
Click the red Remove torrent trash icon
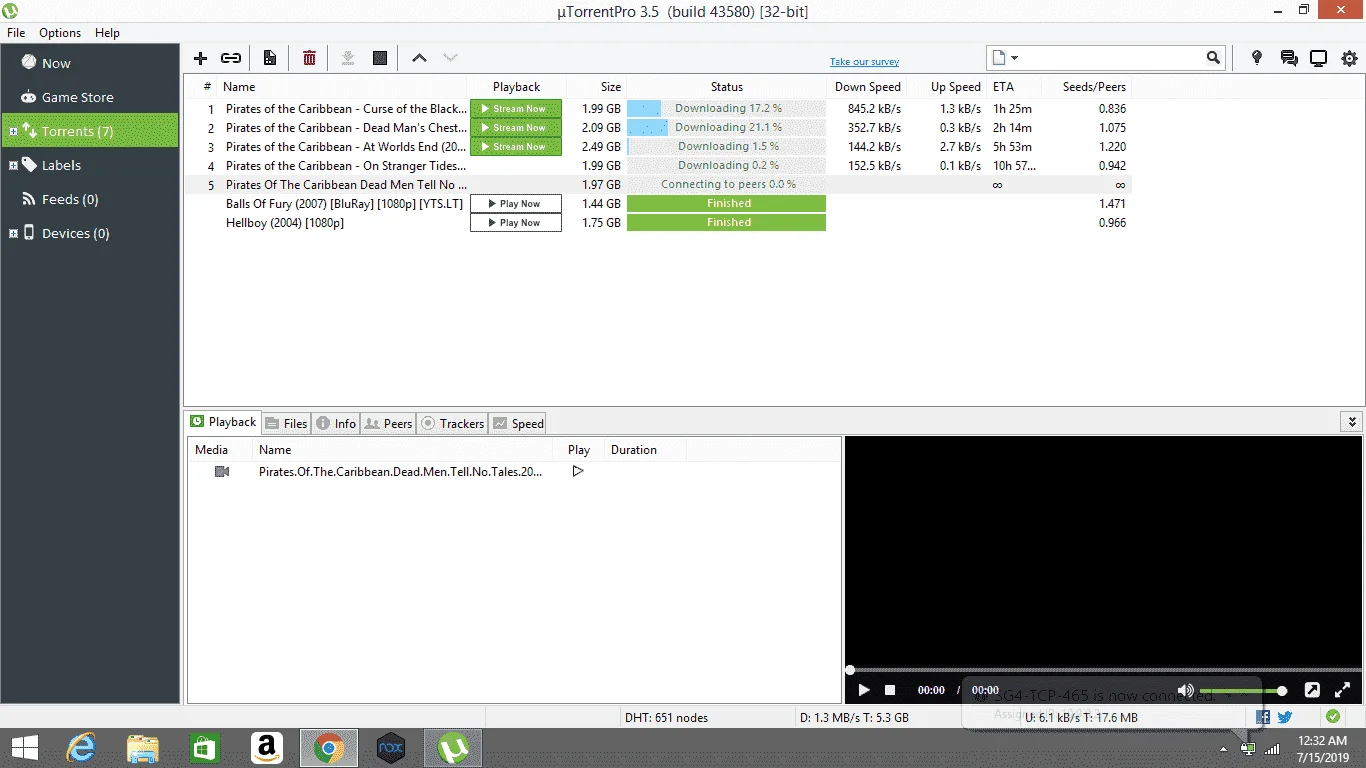[x=309, y=58]
